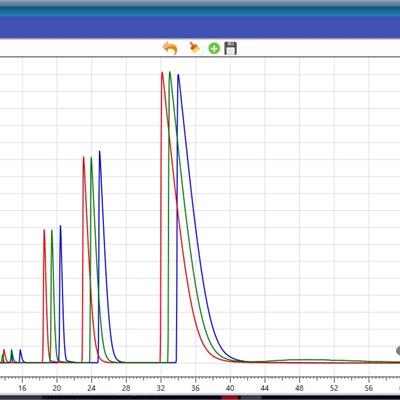Viewport: 400px width, 400px height.
Task: Click the x-axis label 16
Action: click(22, 388)
